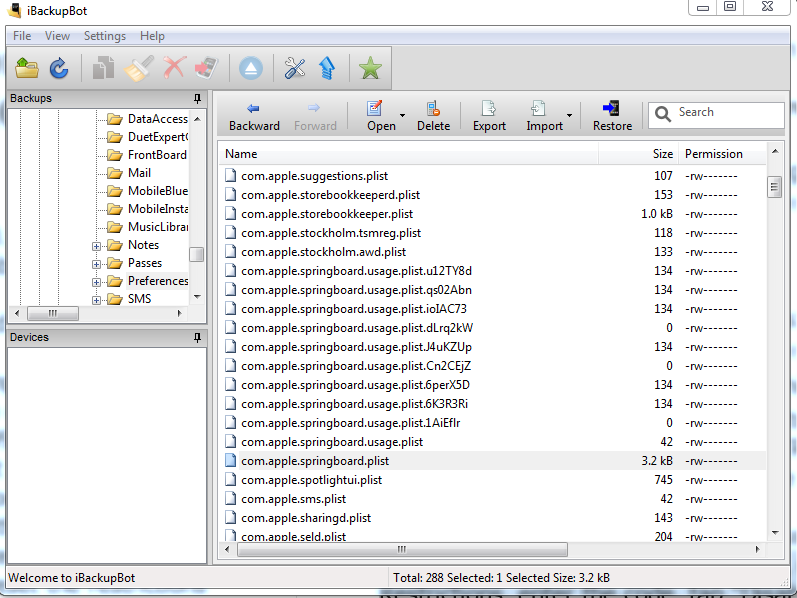The width and height of the screenshot is (797, 598).
Task: Export the selected file
Action: tap(489, 117)
